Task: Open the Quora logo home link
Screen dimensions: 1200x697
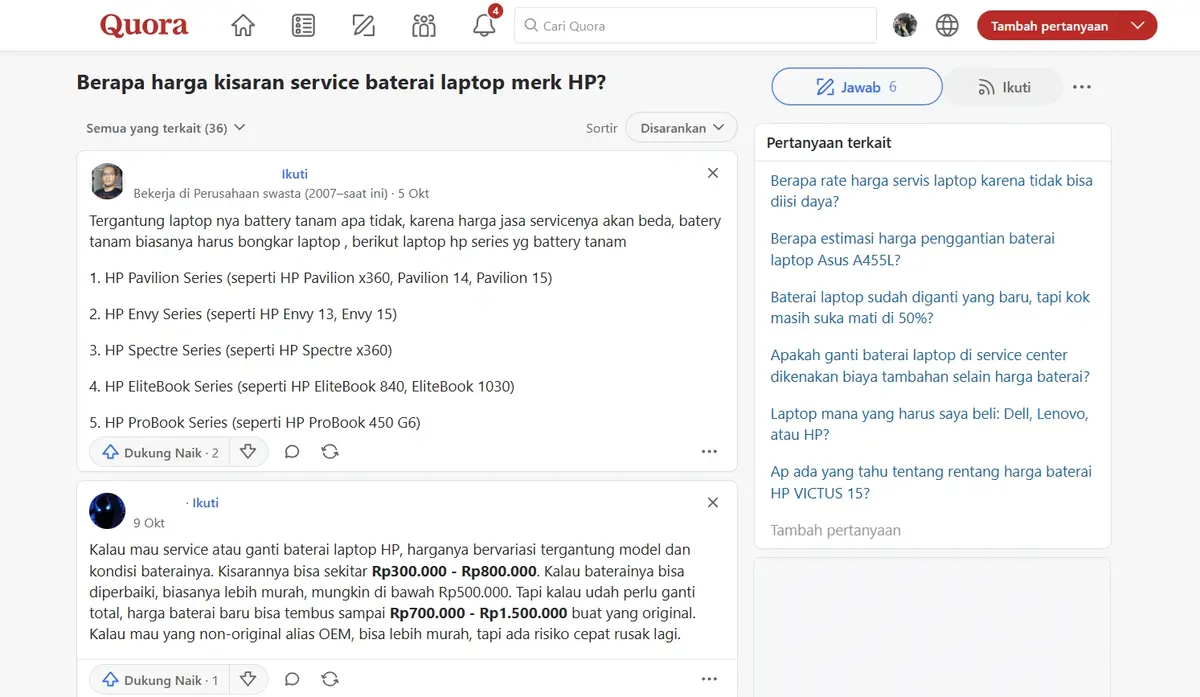Action: [144, 26]
